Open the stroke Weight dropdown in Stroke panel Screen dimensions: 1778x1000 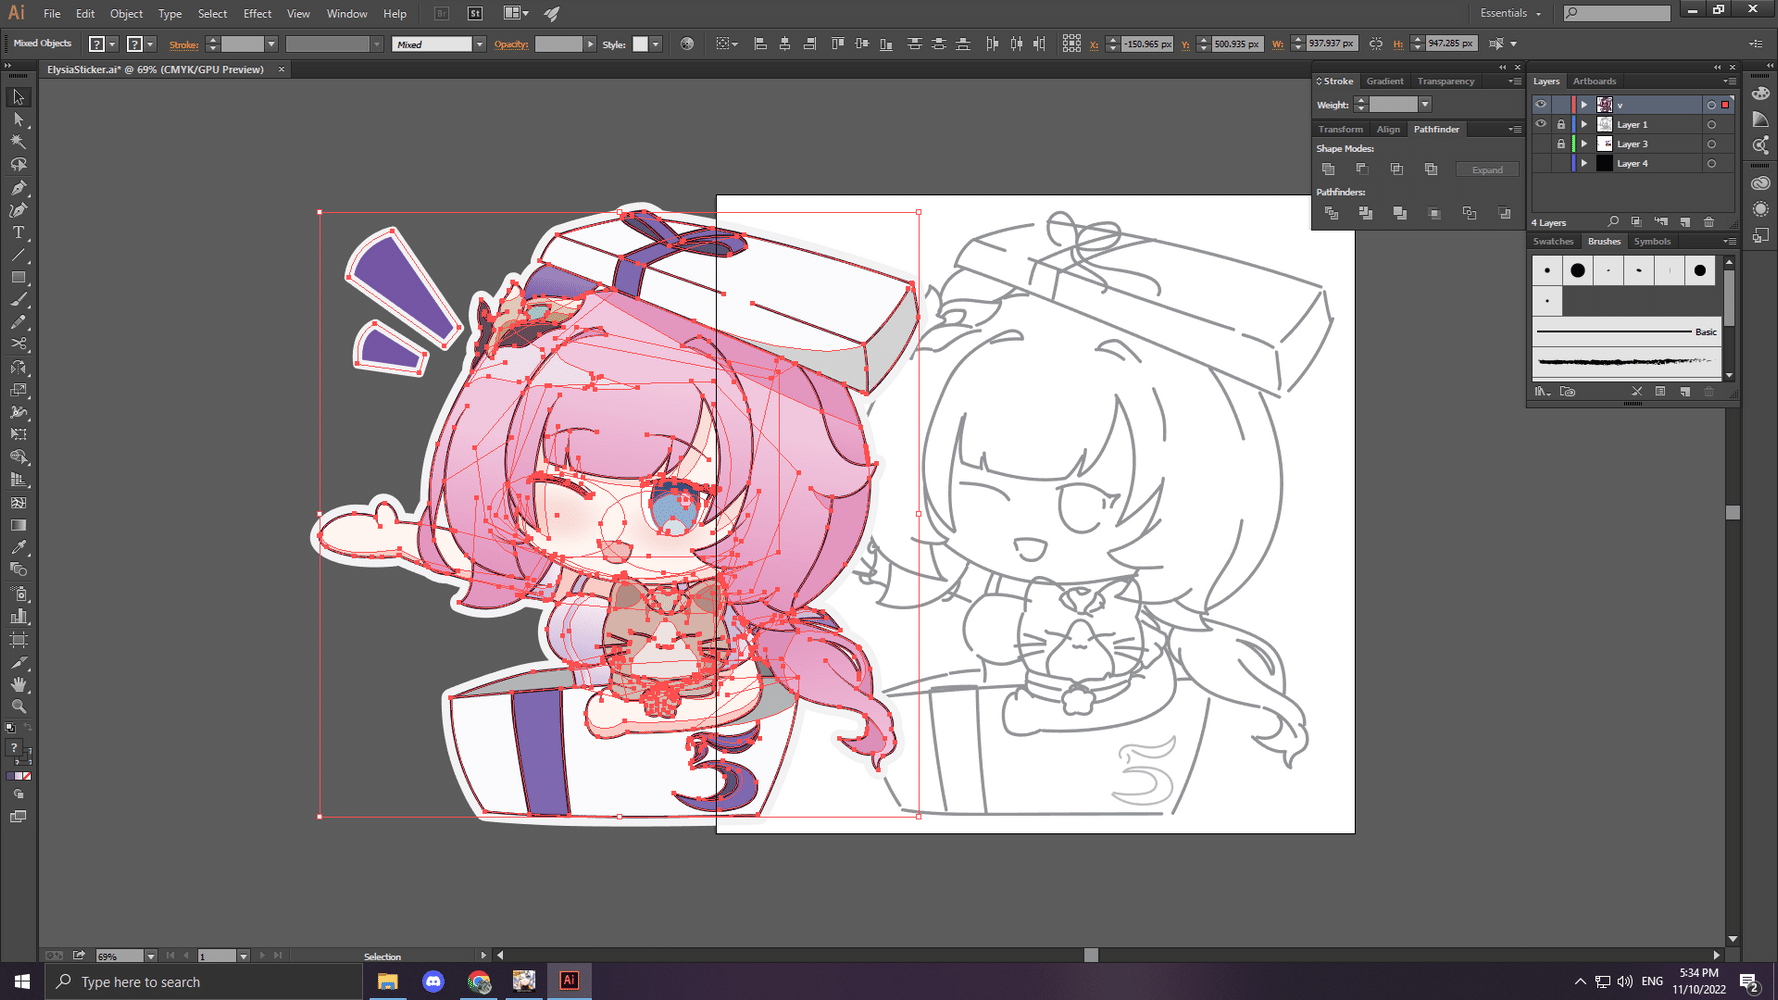click(1425, 105)
